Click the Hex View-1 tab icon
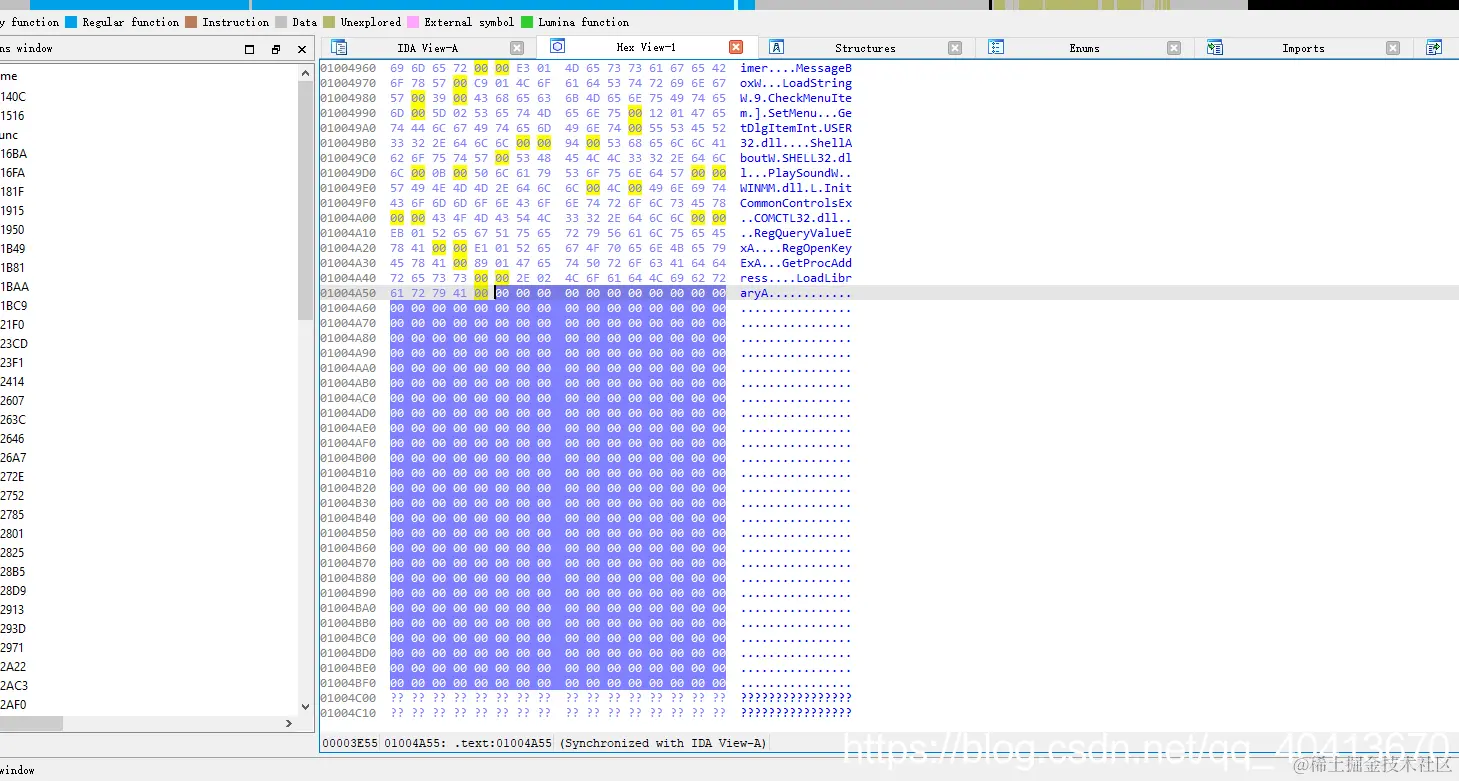1459x781 pixels. coord(558,46)
